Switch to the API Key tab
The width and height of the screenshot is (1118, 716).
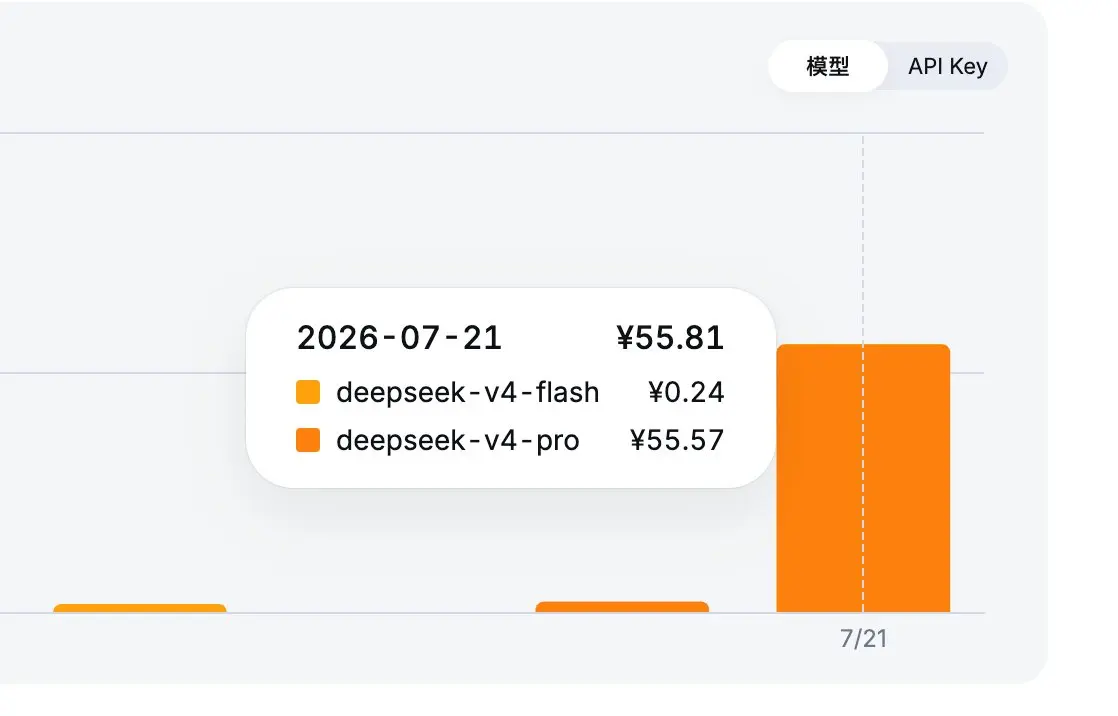[x=948, y=66]
